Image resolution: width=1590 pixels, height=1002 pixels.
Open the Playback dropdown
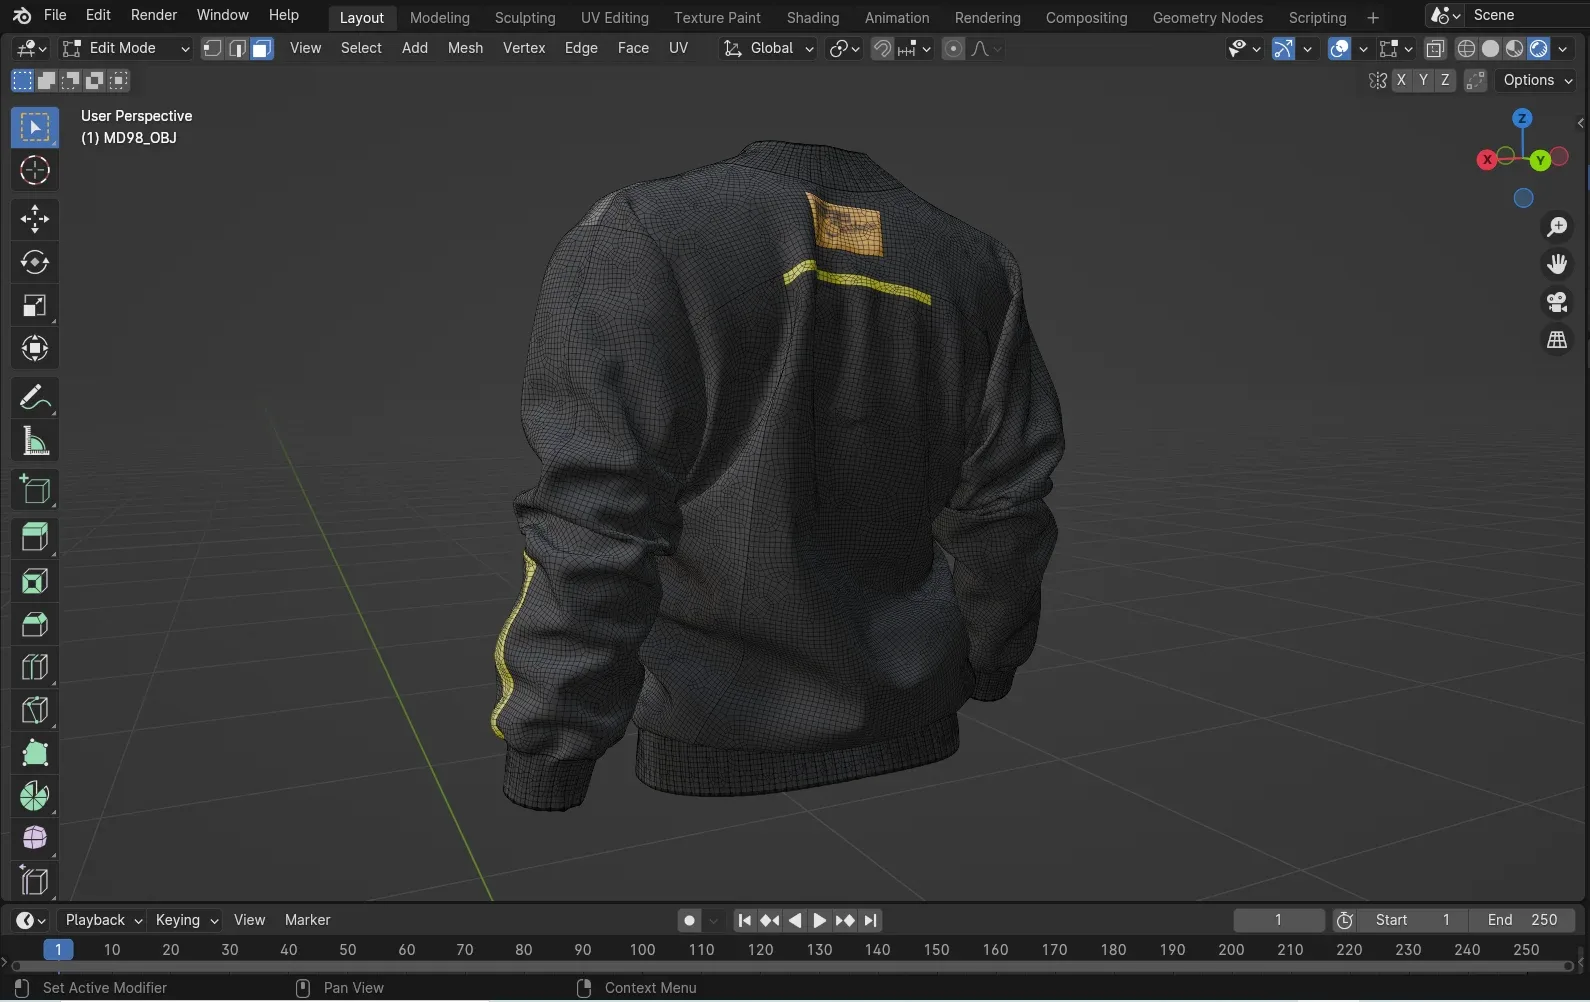click(x=103, y=921)
